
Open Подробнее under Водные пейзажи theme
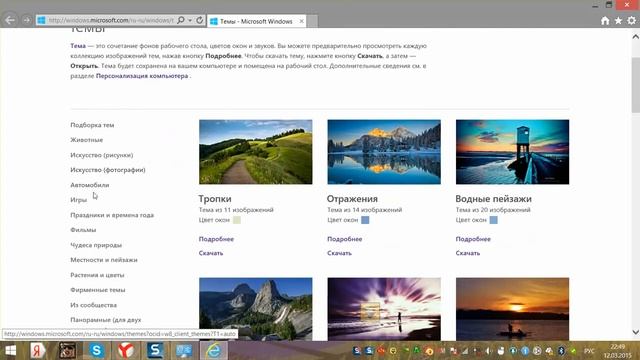point(473,239)
